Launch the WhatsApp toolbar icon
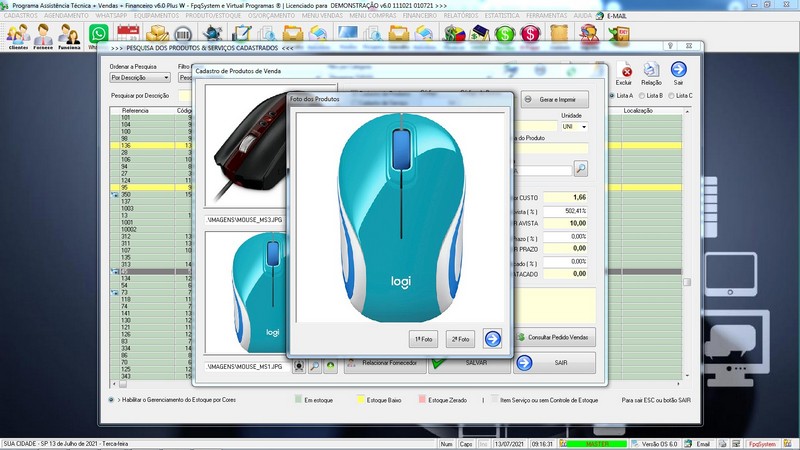Image resolution: width=800 pixels, height=450 pixels. tap(98, 34)
